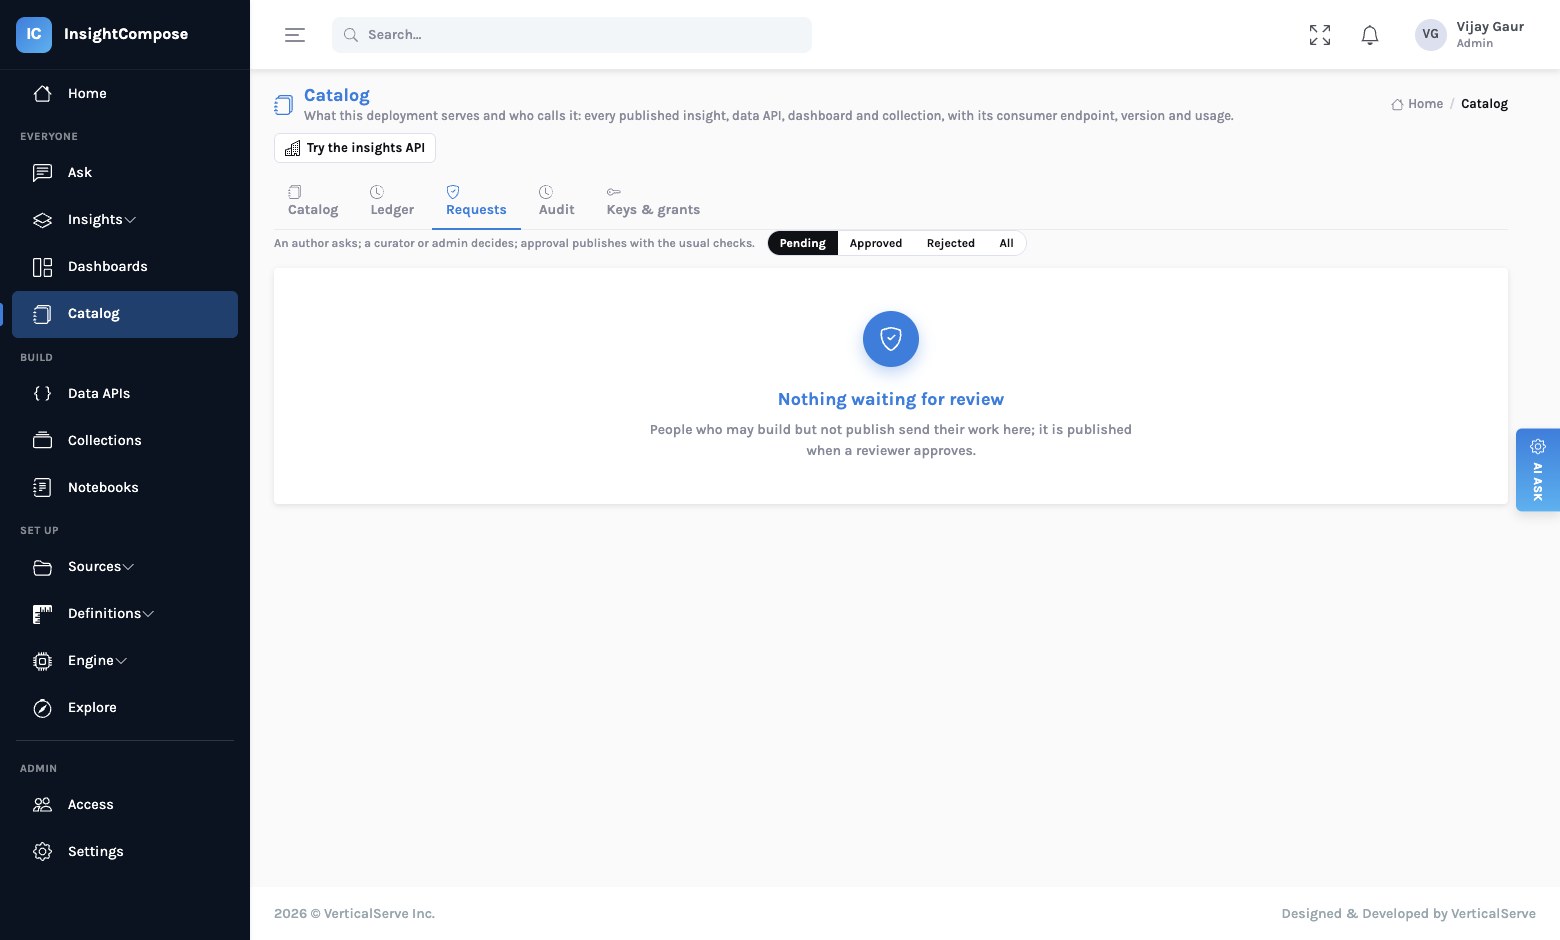
Task: Click Try the insights API button
Action: tap(355, 148)
